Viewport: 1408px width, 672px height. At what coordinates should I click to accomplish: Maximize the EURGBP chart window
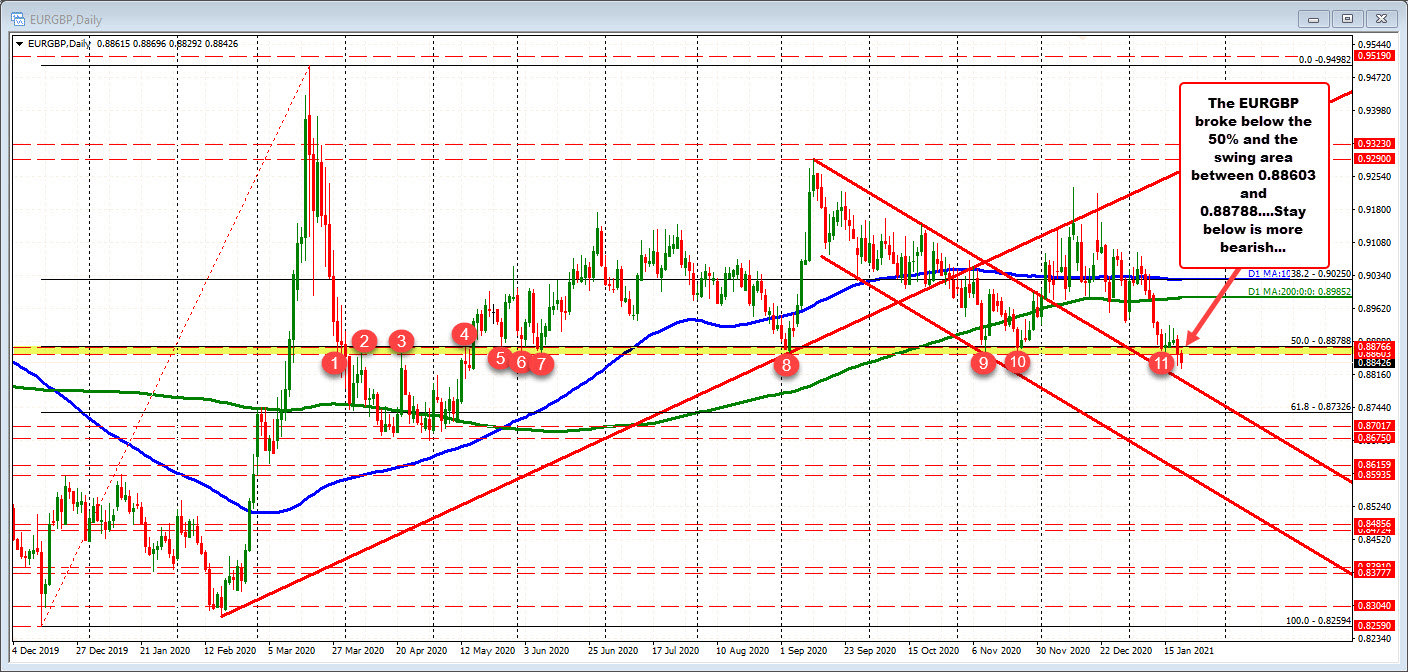click(1347, 19)
